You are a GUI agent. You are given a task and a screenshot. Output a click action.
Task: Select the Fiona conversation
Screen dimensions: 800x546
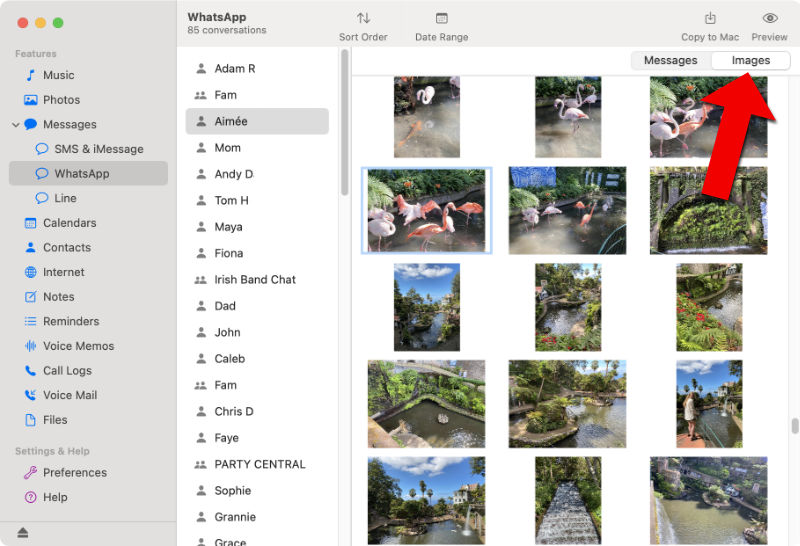[257, 253]
